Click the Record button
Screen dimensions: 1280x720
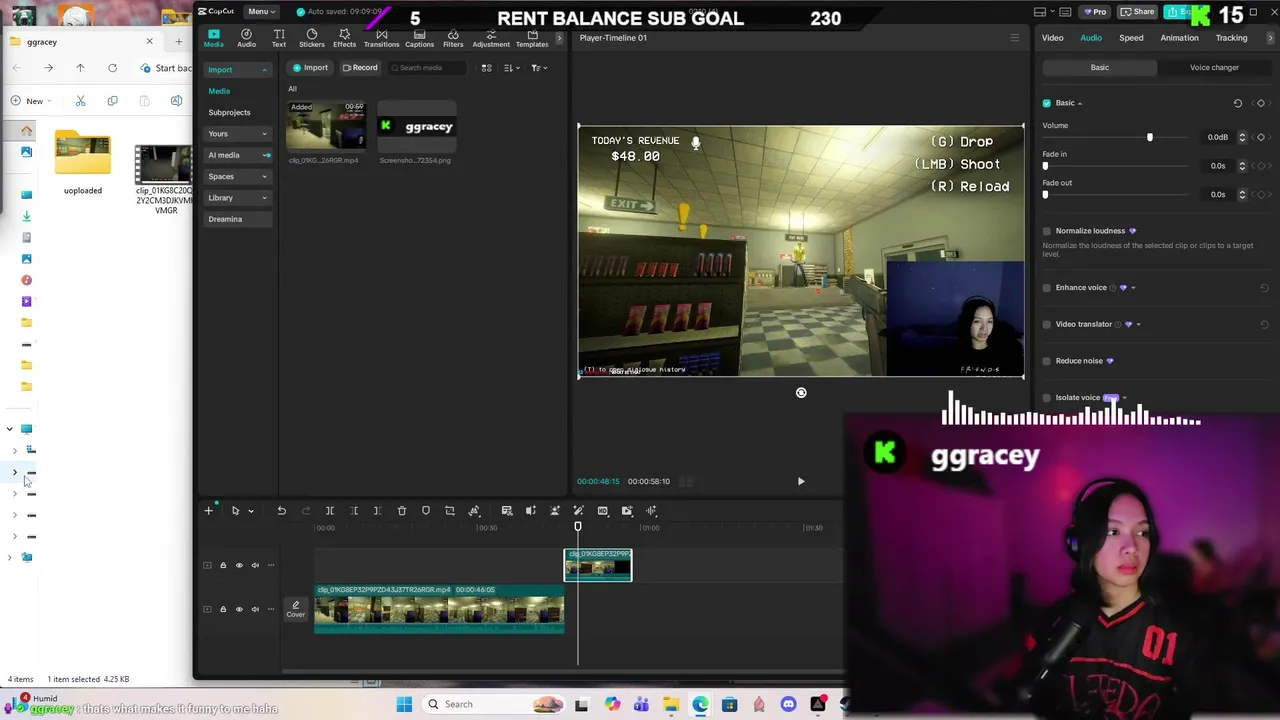[x=360, y=68]
